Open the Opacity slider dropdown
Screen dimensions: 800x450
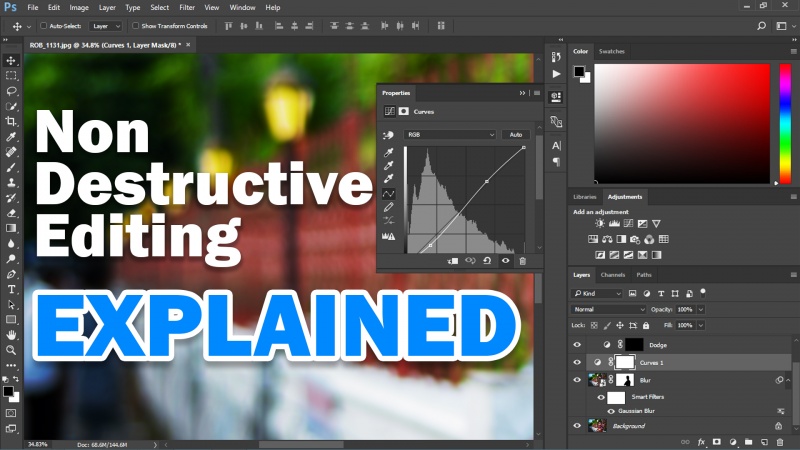tap(701, 309)
